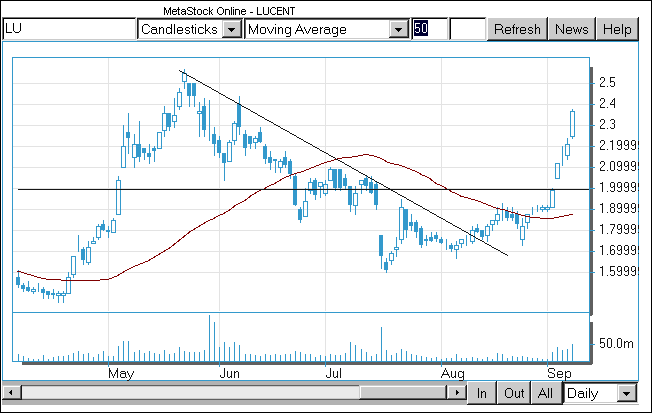This screenshot has width=652, height=413.
Task: Click the Help button
Action: [x=617, y=29]
